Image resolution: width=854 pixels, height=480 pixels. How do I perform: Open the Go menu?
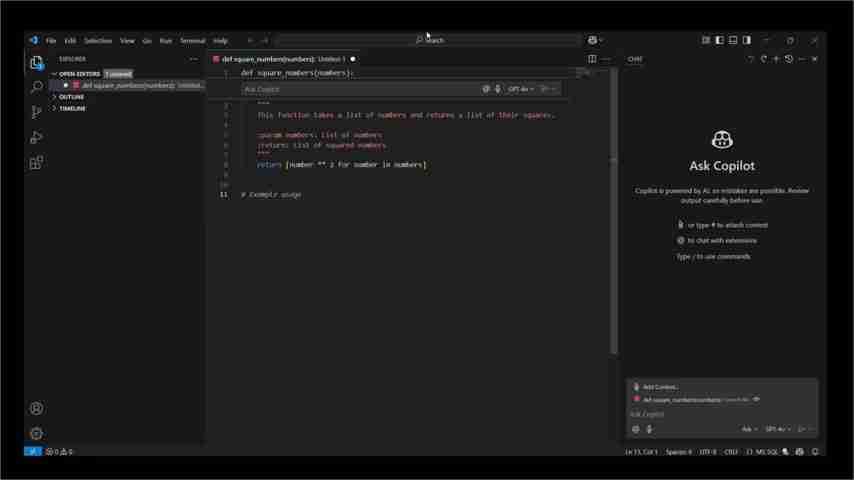tap(147, 40)
